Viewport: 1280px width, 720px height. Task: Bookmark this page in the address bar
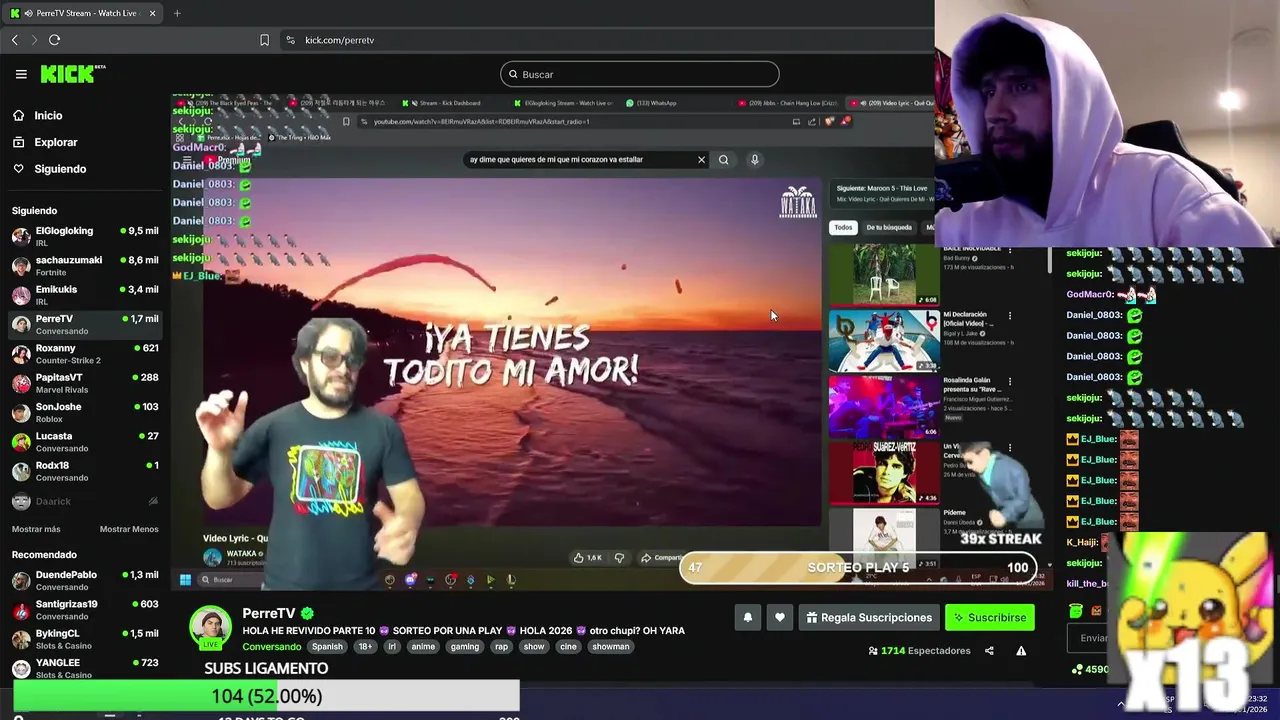[x=264, y=40]
